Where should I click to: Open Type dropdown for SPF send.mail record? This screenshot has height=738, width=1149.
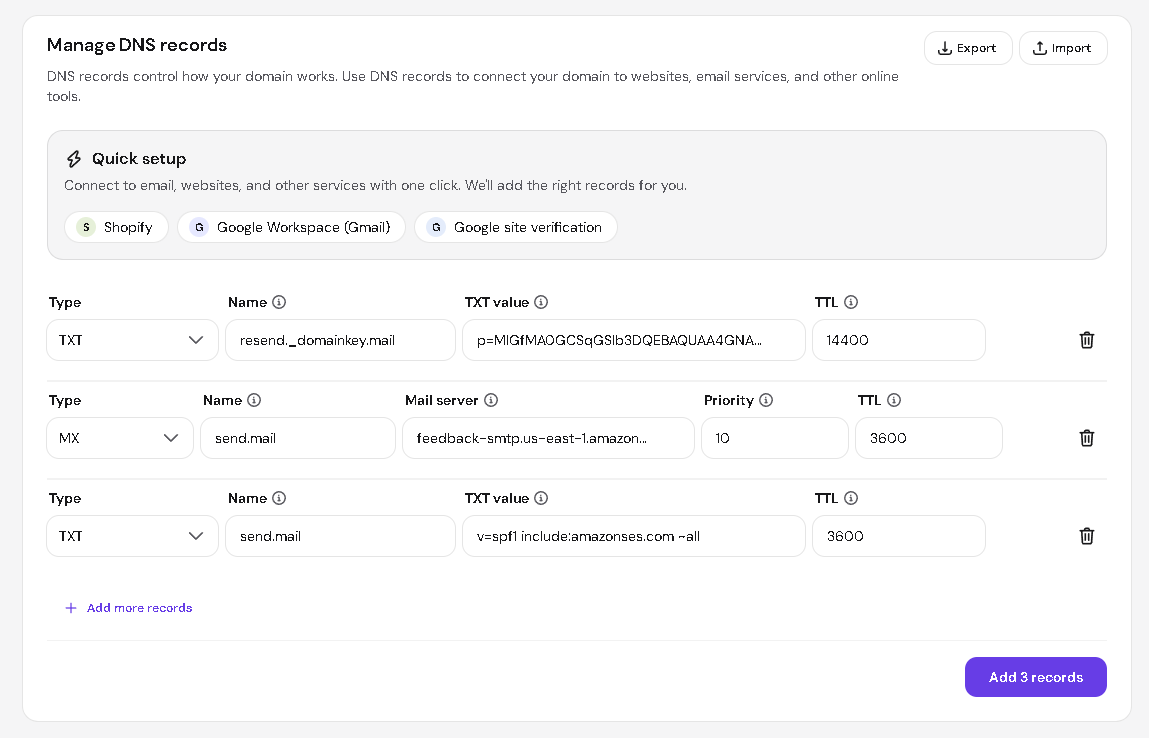tap(133, 536)
